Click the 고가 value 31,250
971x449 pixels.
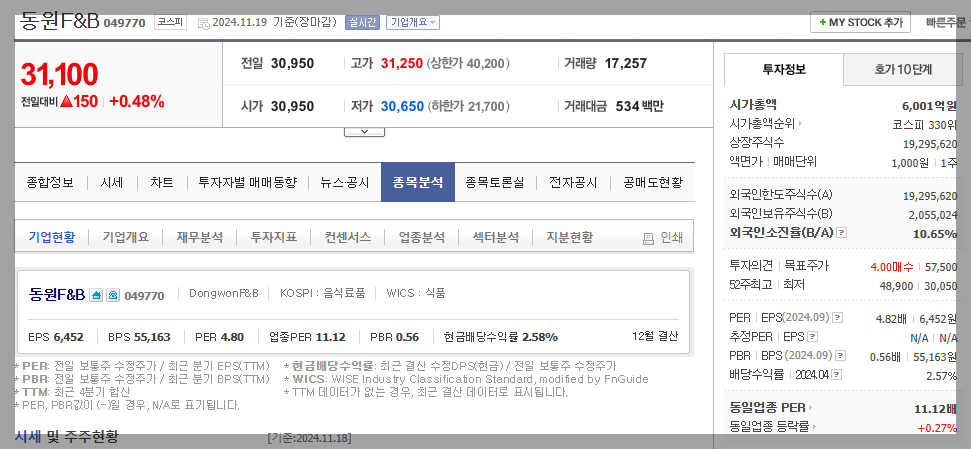click(402, 63)
